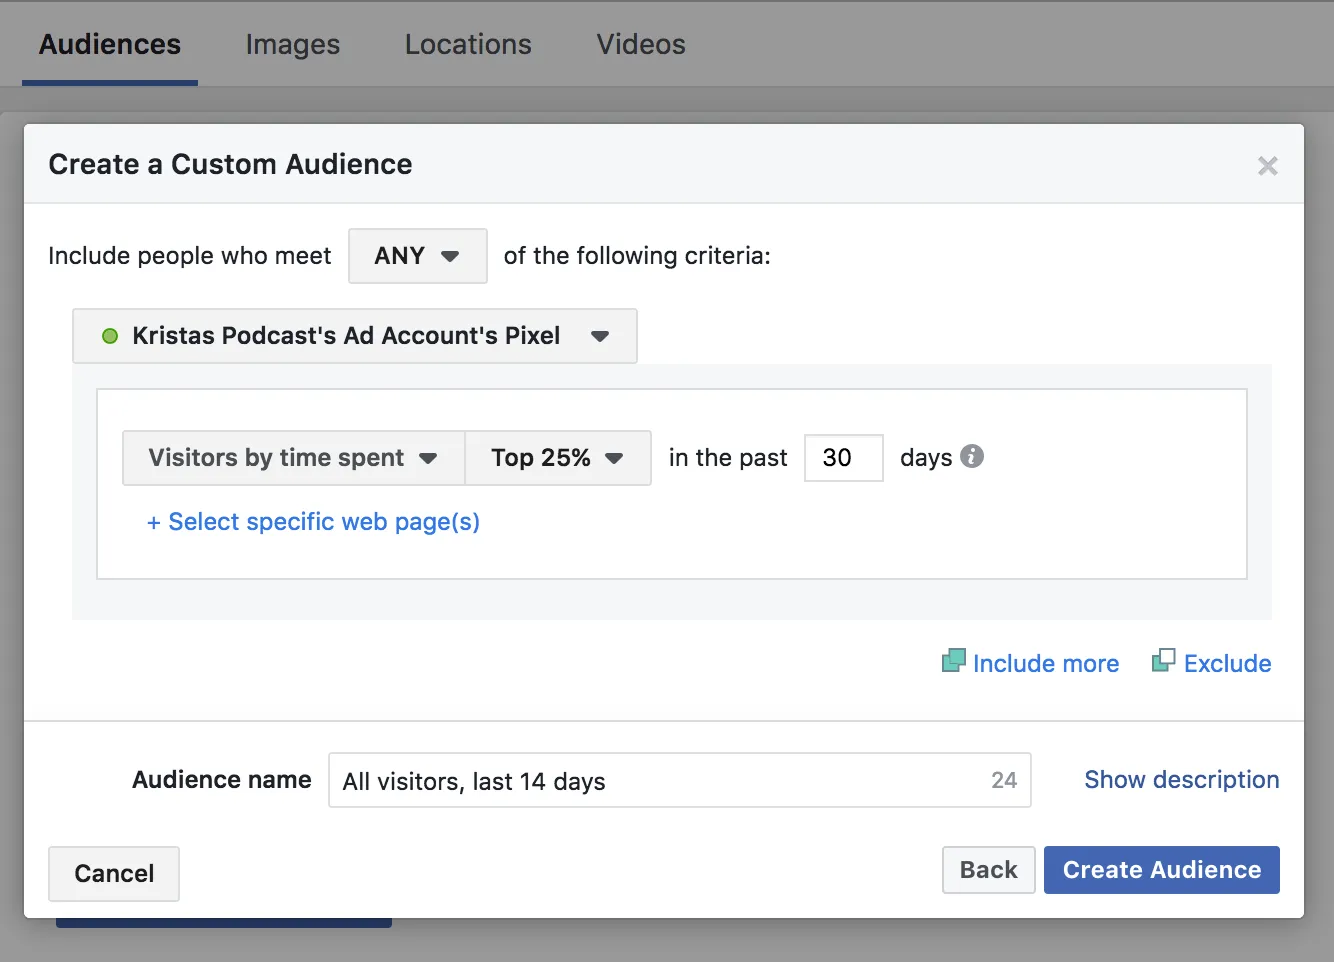Click Show description link
This screenshot has height=962, width=1334.
[1182, 780]
